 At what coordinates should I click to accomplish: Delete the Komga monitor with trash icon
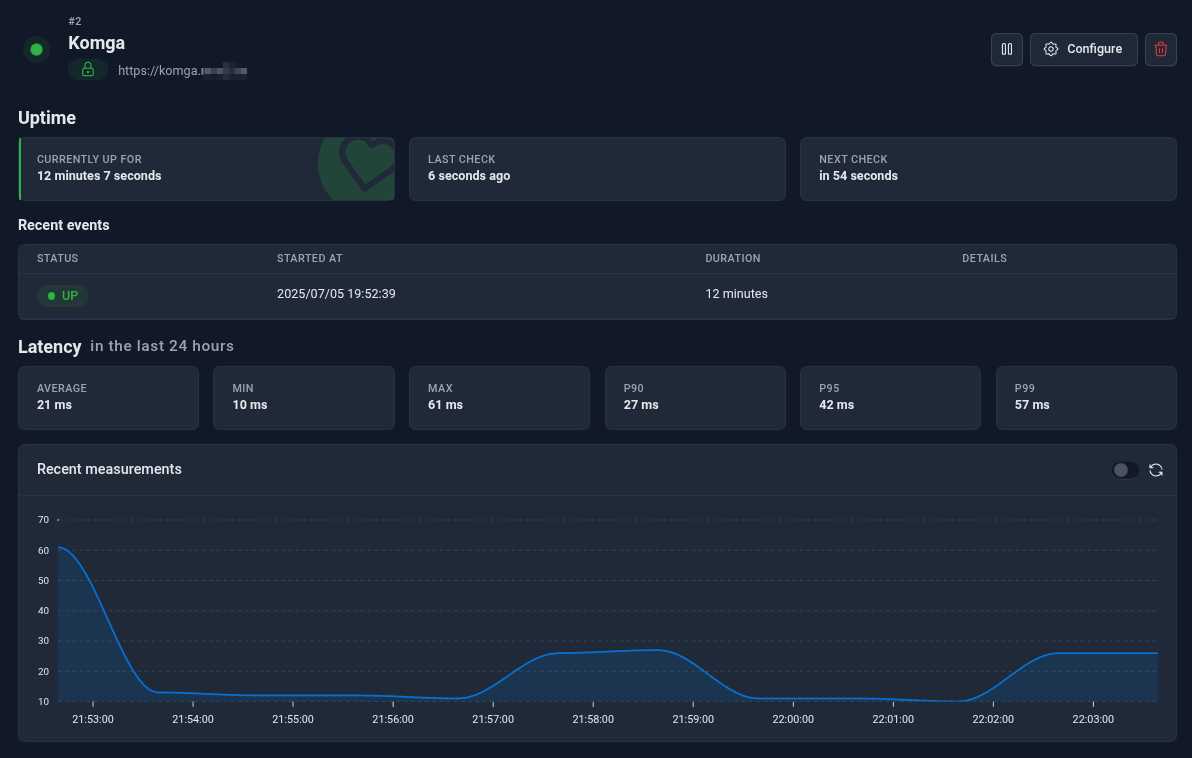[x=1160, y=49]
